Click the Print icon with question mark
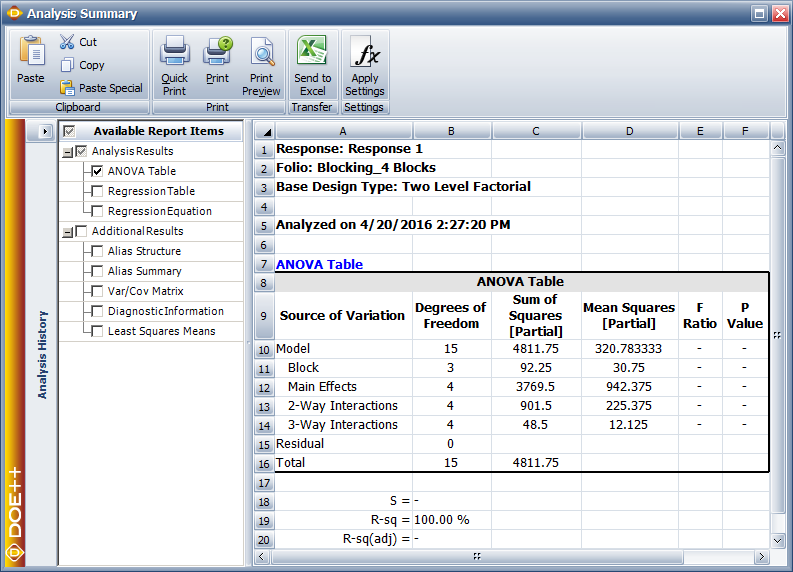The height and width of the screenshot is (572, 793). (x=217, y=51)
